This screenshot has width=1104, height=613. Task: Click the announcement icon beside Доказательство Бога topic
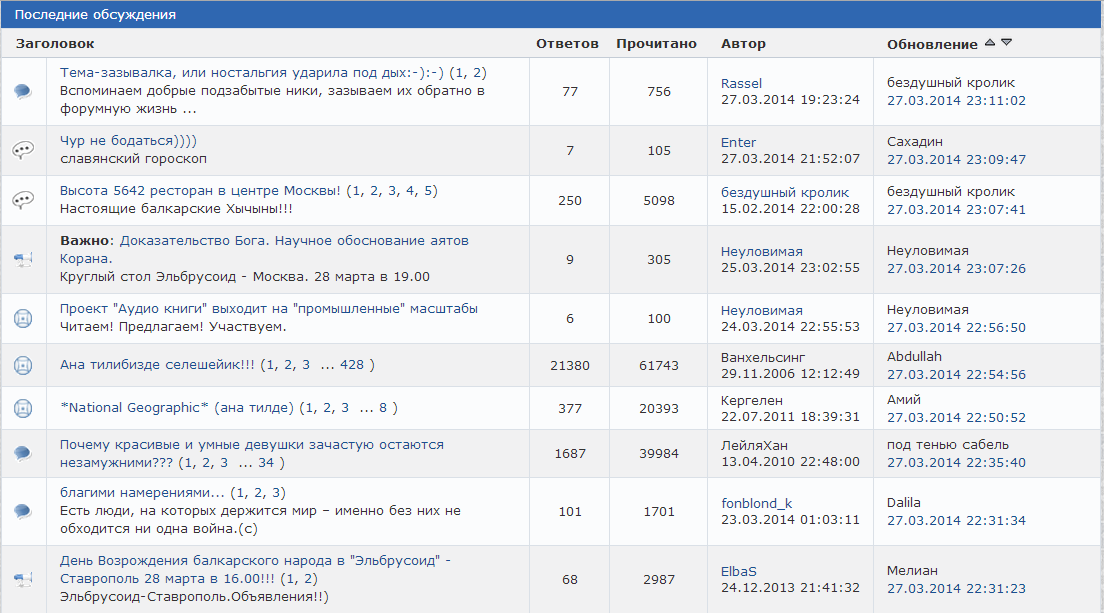[x=23, y=259]
